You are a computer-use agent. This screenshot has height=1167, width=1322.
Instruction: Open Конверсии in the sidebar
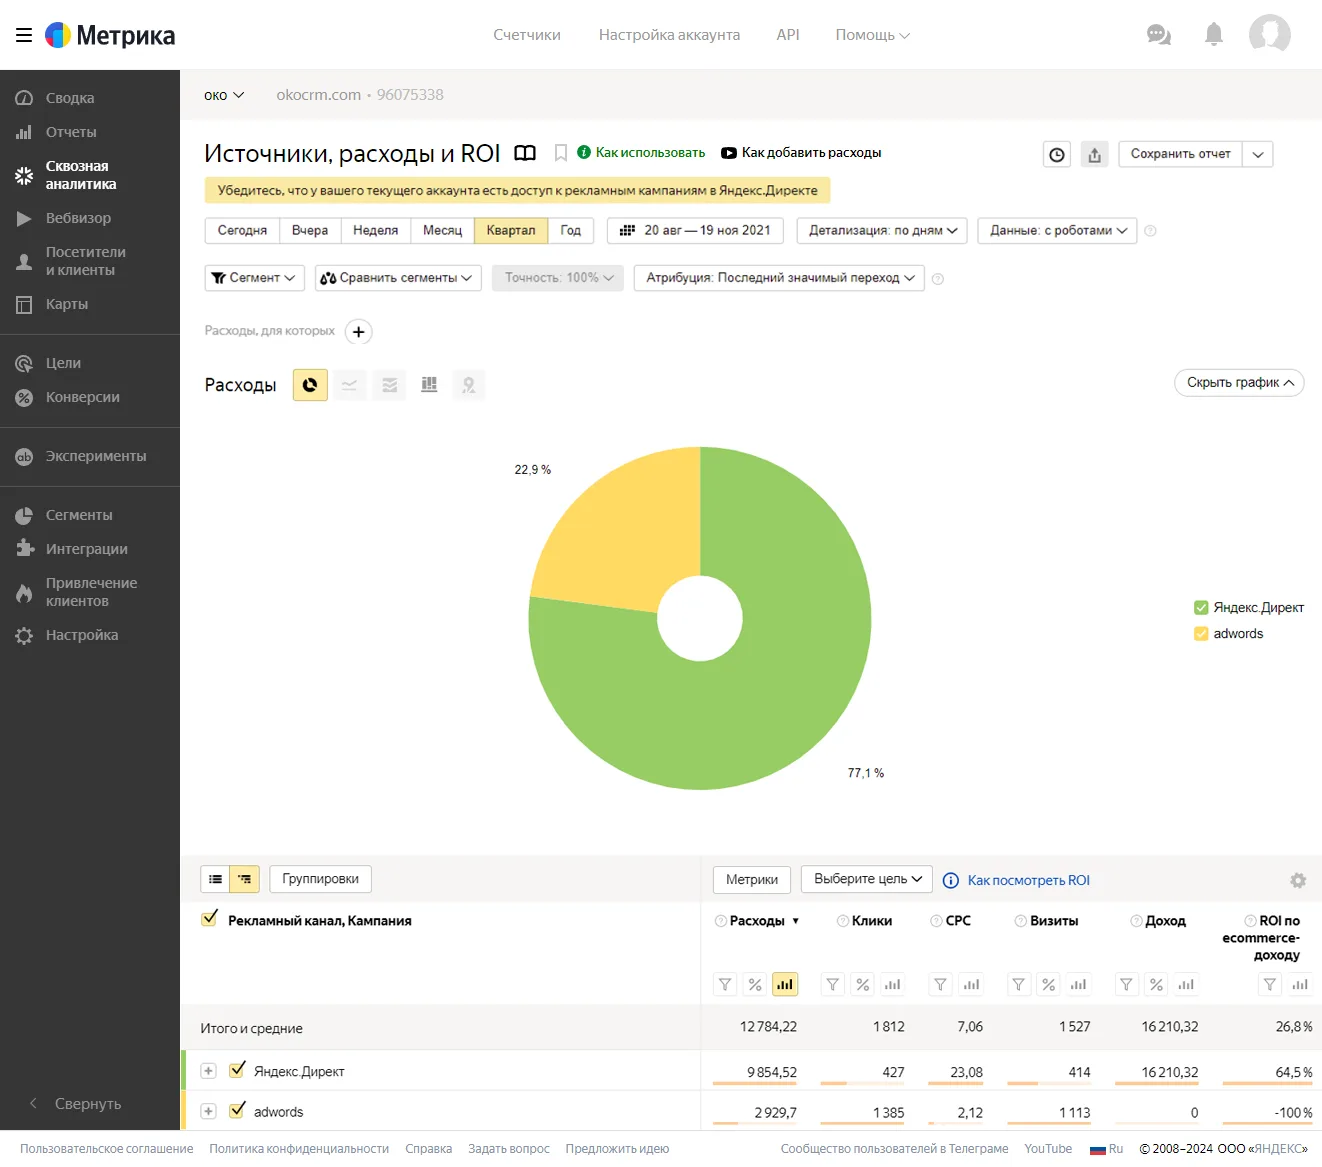[83, 397]
